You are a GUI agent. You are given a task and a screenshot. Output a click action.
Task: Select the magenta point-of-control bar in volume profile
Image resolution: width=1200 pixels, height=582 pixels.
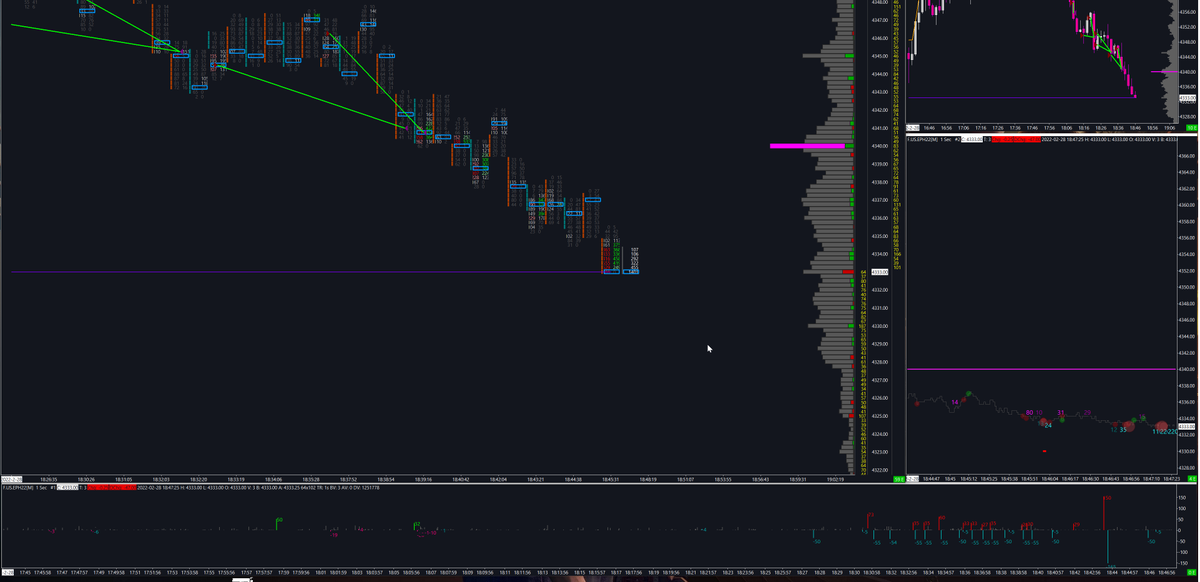(807, 146)
